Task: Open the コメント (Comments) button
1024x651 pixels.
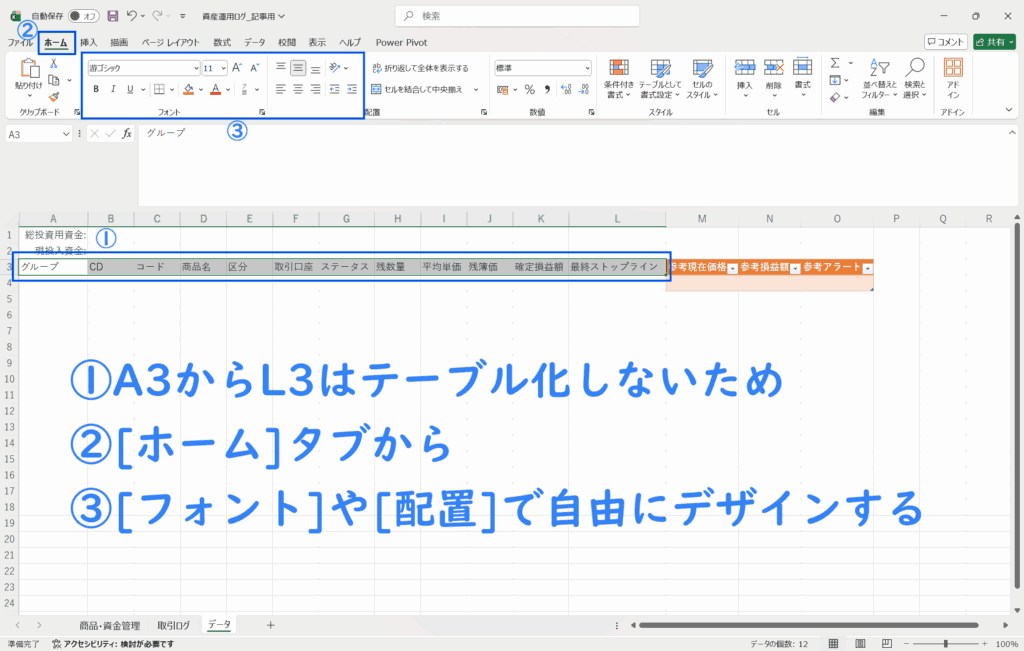Action: pos(945,42)
